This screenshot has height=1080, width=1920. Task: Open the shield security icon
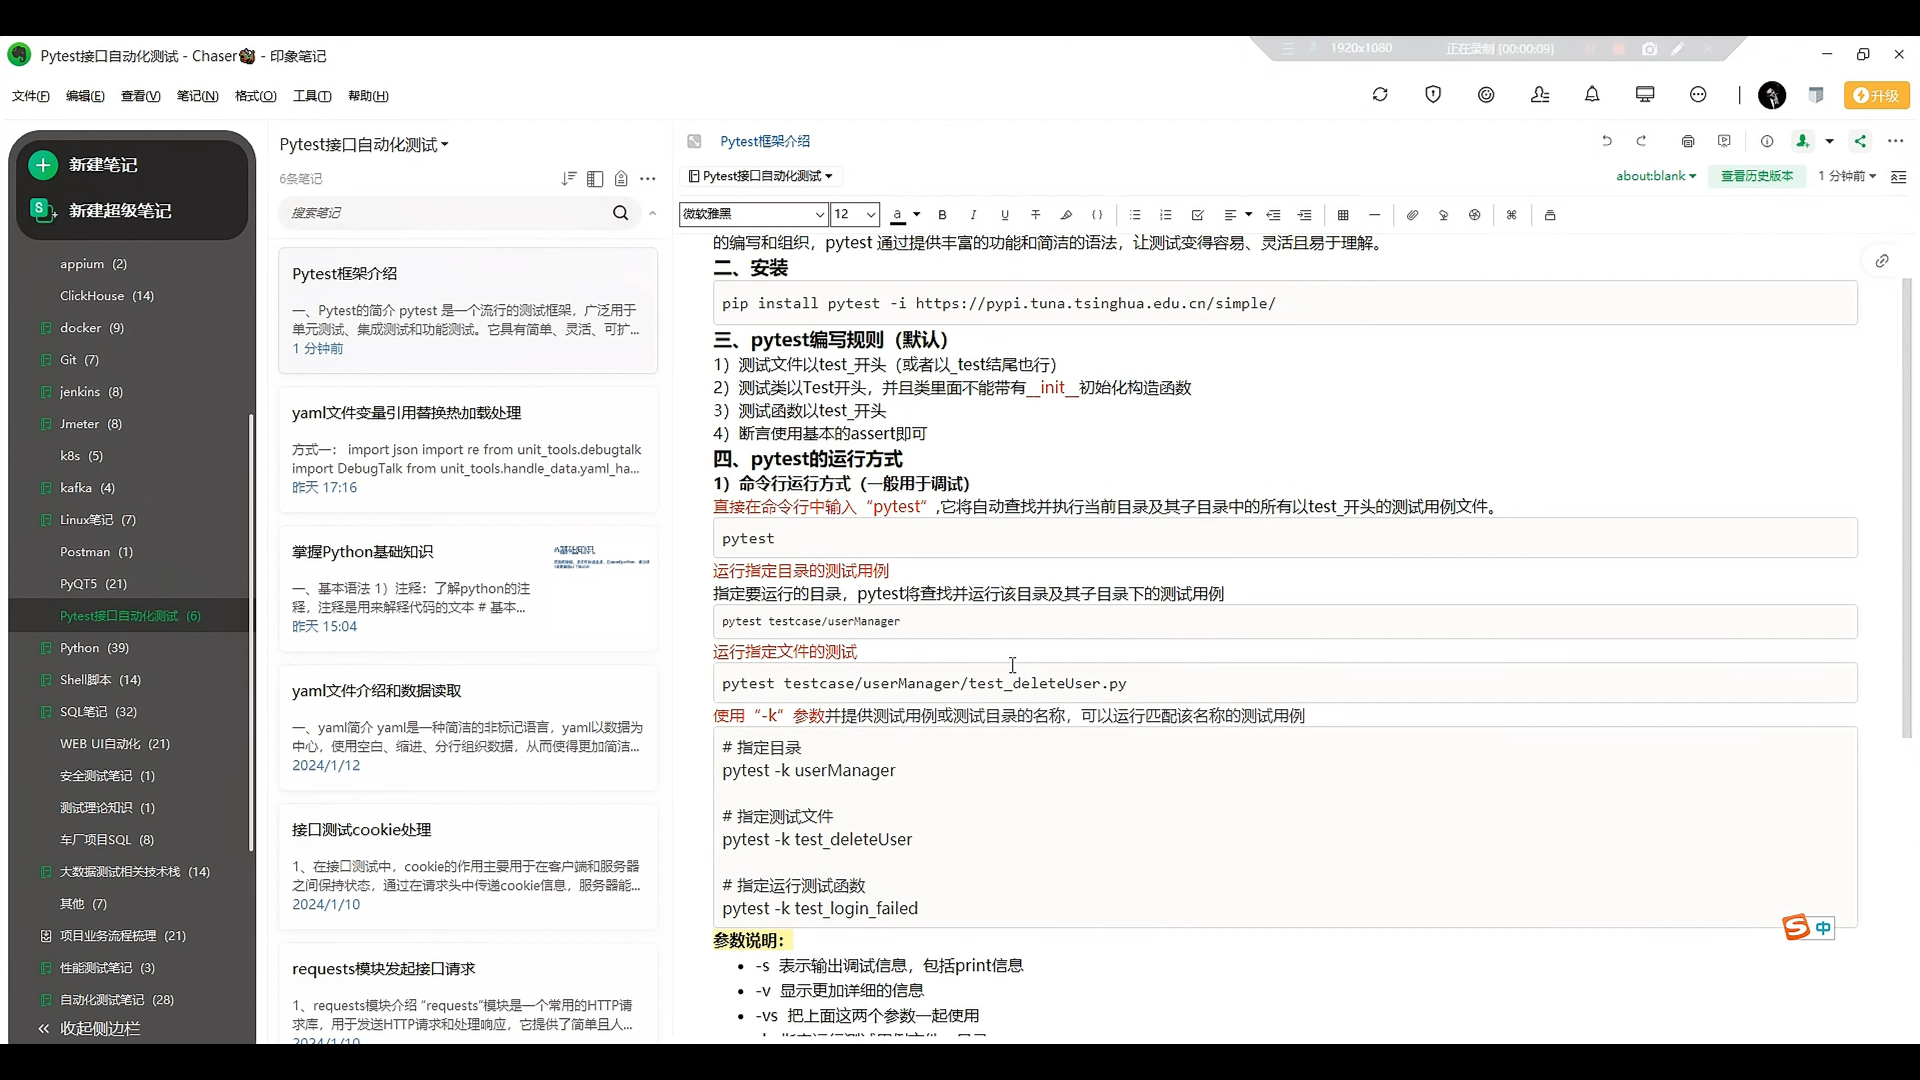click(x=1433, y=95)
